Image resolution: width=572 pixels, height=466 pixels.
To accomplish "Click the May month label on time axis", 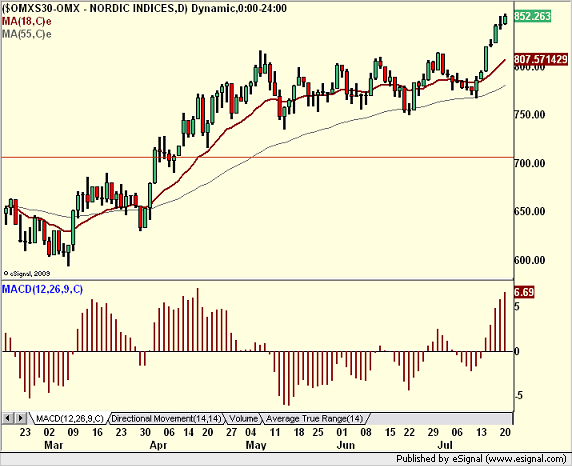I will pos(256,445).
